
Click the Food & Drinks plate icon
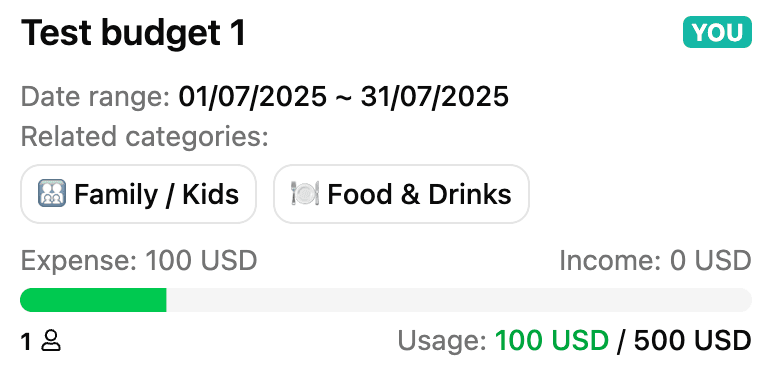tap(305, 194)
